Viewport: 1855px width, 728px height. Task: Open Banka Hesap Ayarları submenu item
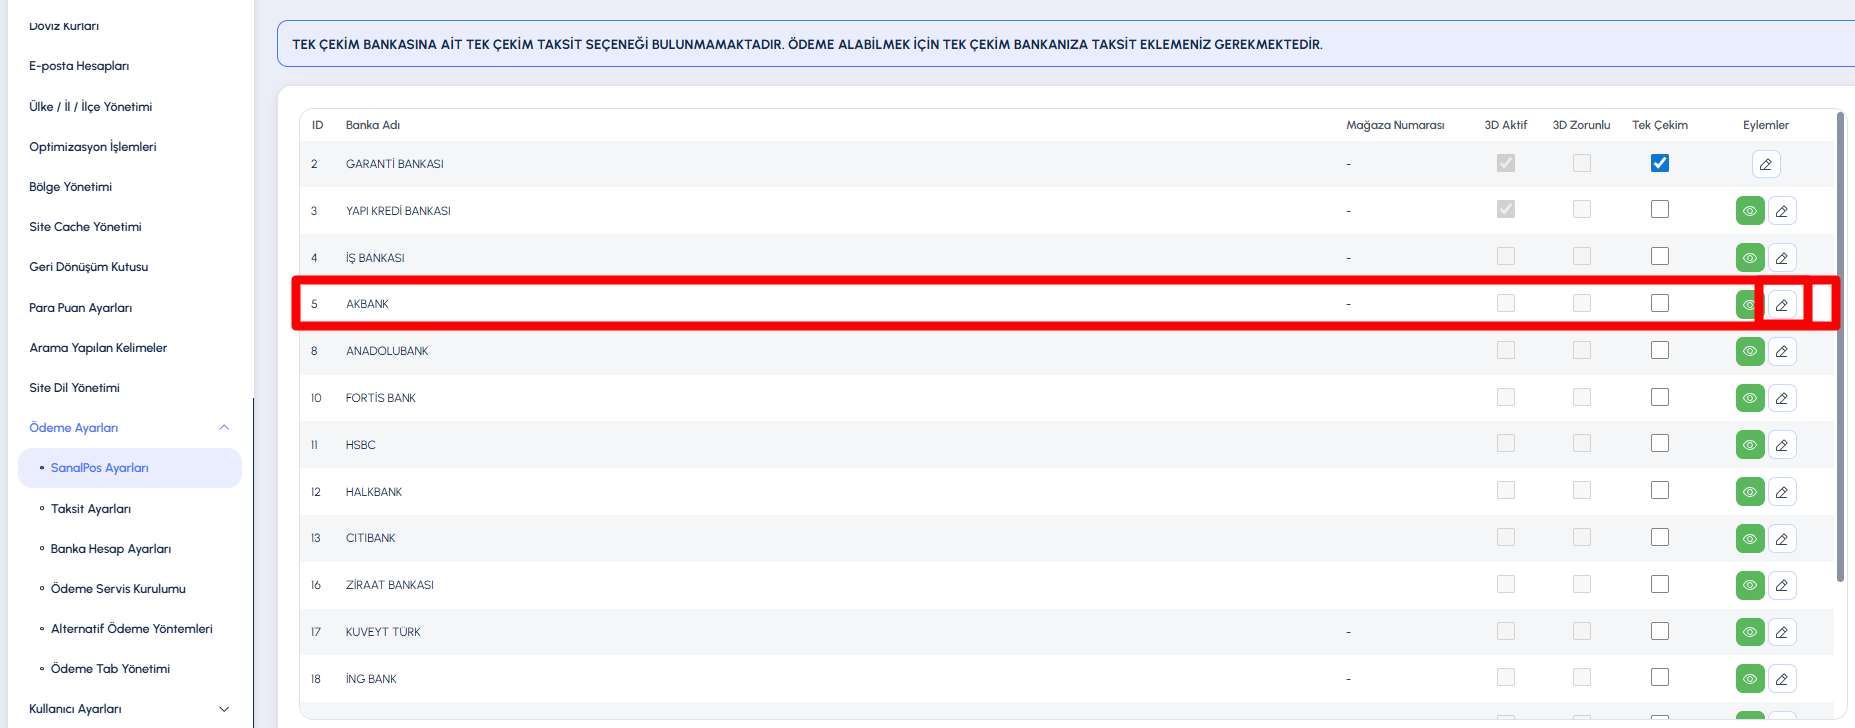(x=111, y=549)
